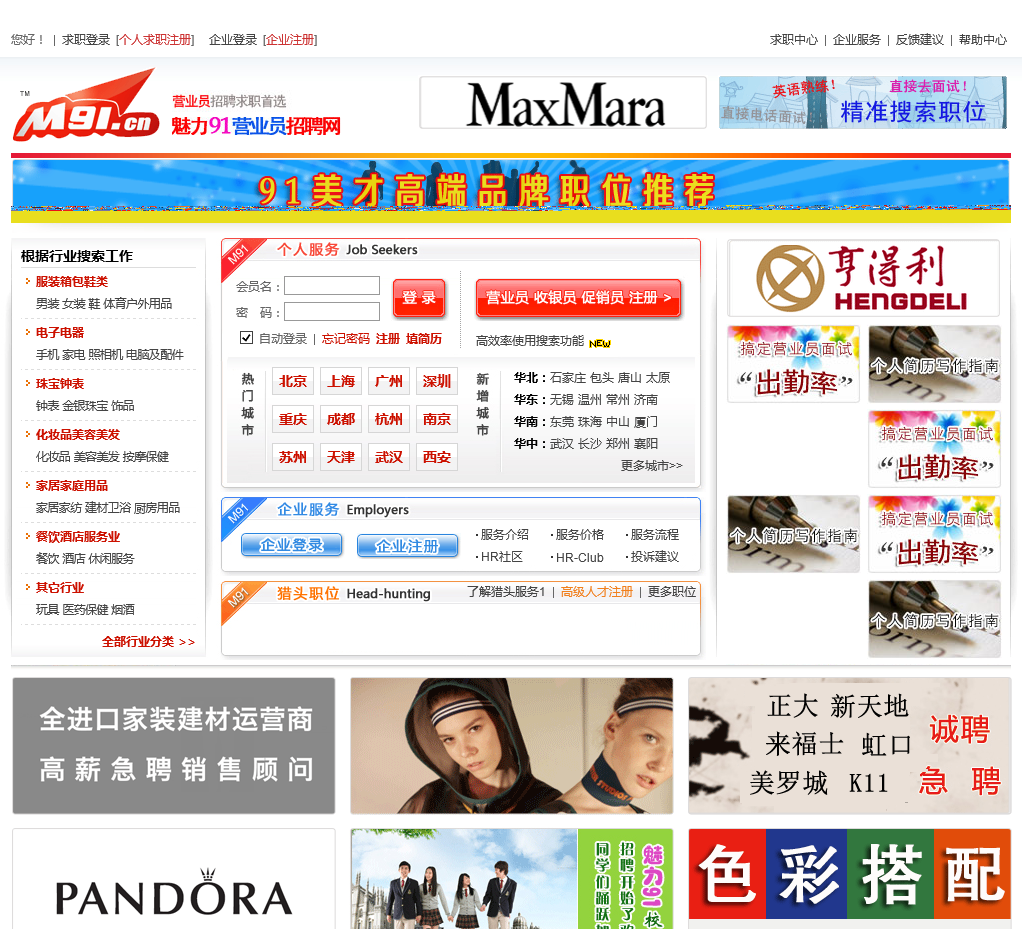
Task: Open the 餐饮酒店服务业 industry category
Action: (x=78, y=537)
